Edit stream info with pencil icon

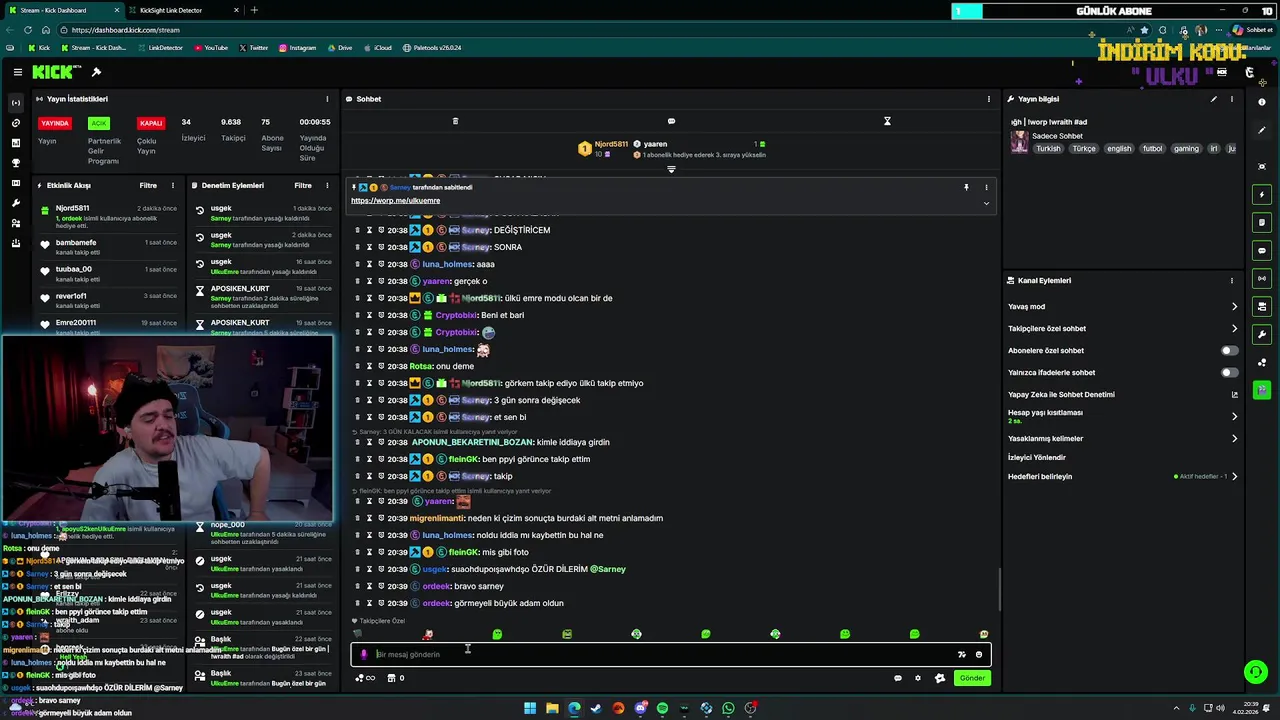(x=1214, y=99)
